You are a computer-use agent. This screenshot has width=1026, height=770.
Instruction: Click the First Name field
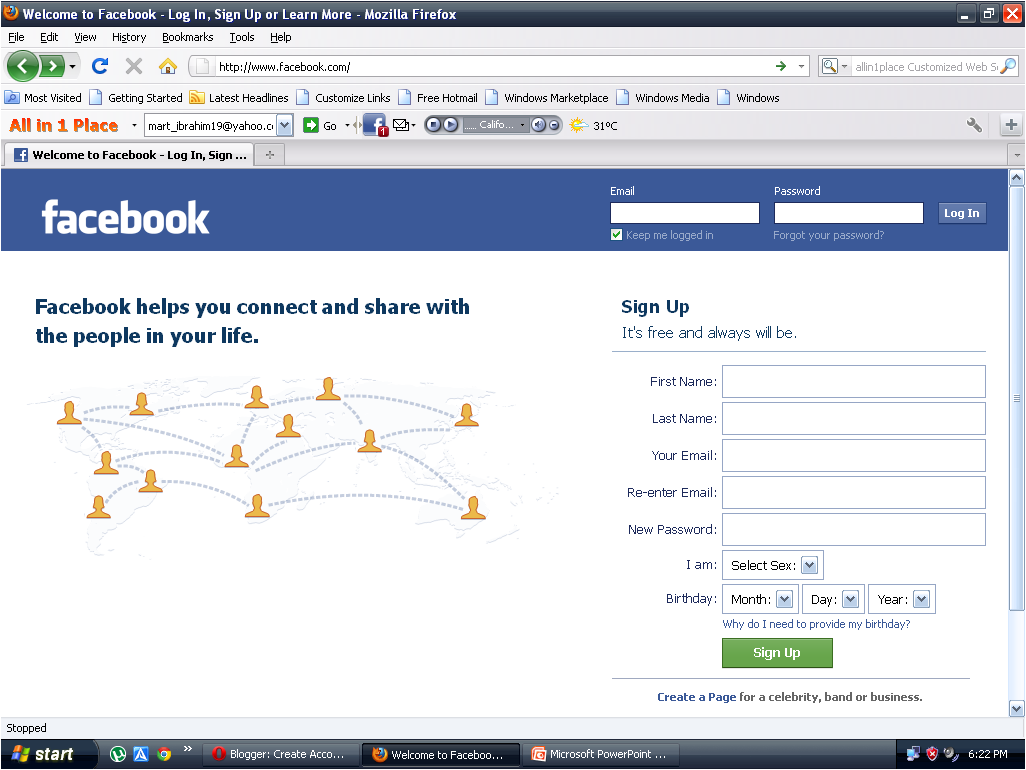pos(853,381)
